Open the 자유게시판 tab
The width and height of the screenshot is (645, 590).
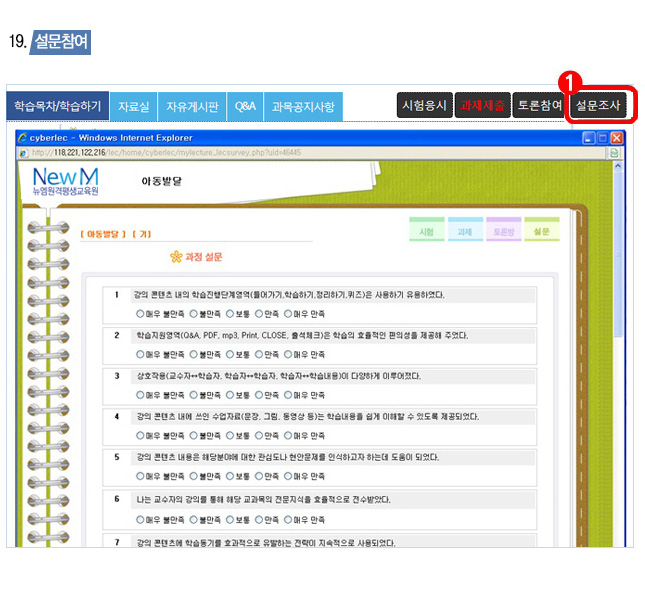pyautogui.click(x=192, y=106)
